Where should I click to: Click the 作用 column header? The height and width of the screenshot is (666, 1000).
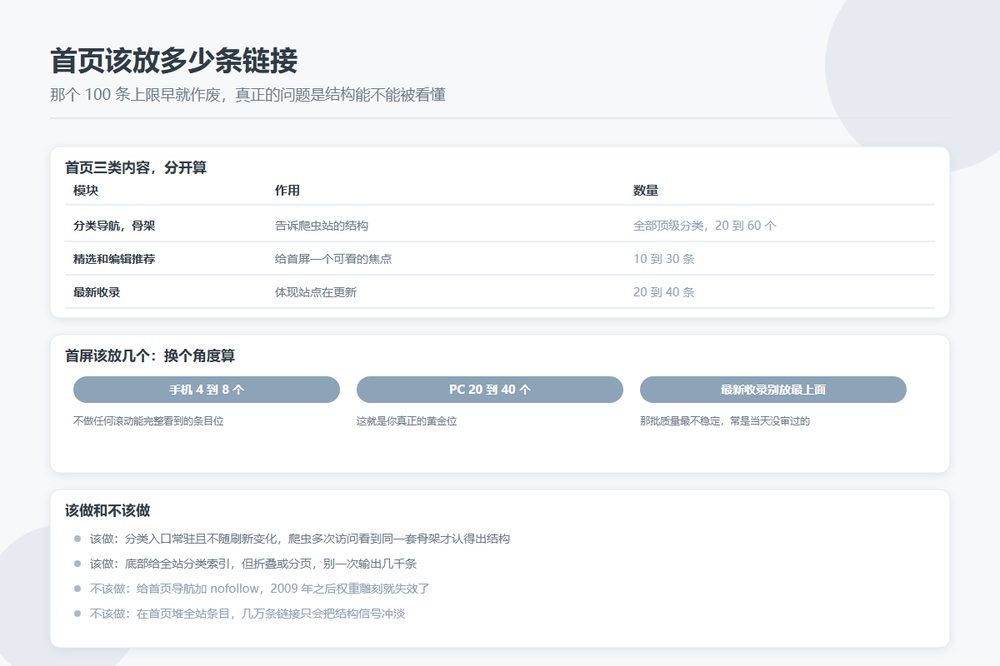[x=287, y=191]
